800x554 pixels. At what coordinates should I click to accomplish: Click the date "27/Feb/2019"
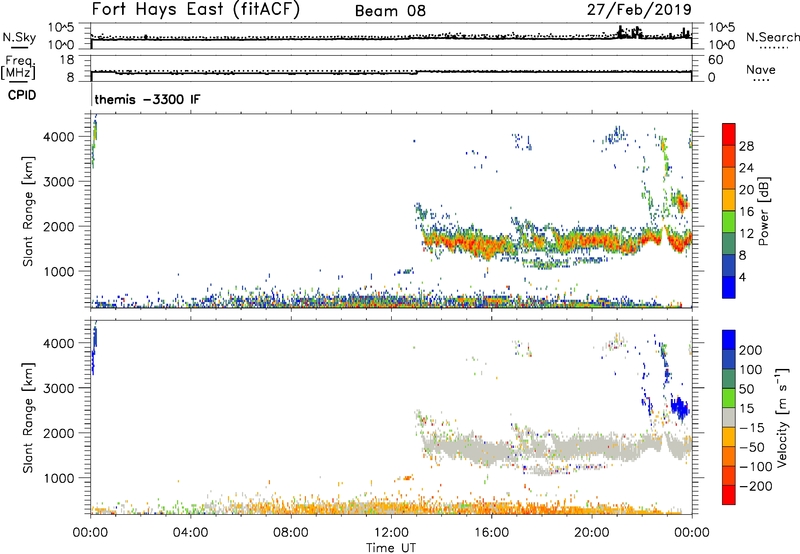click(639, 9)
